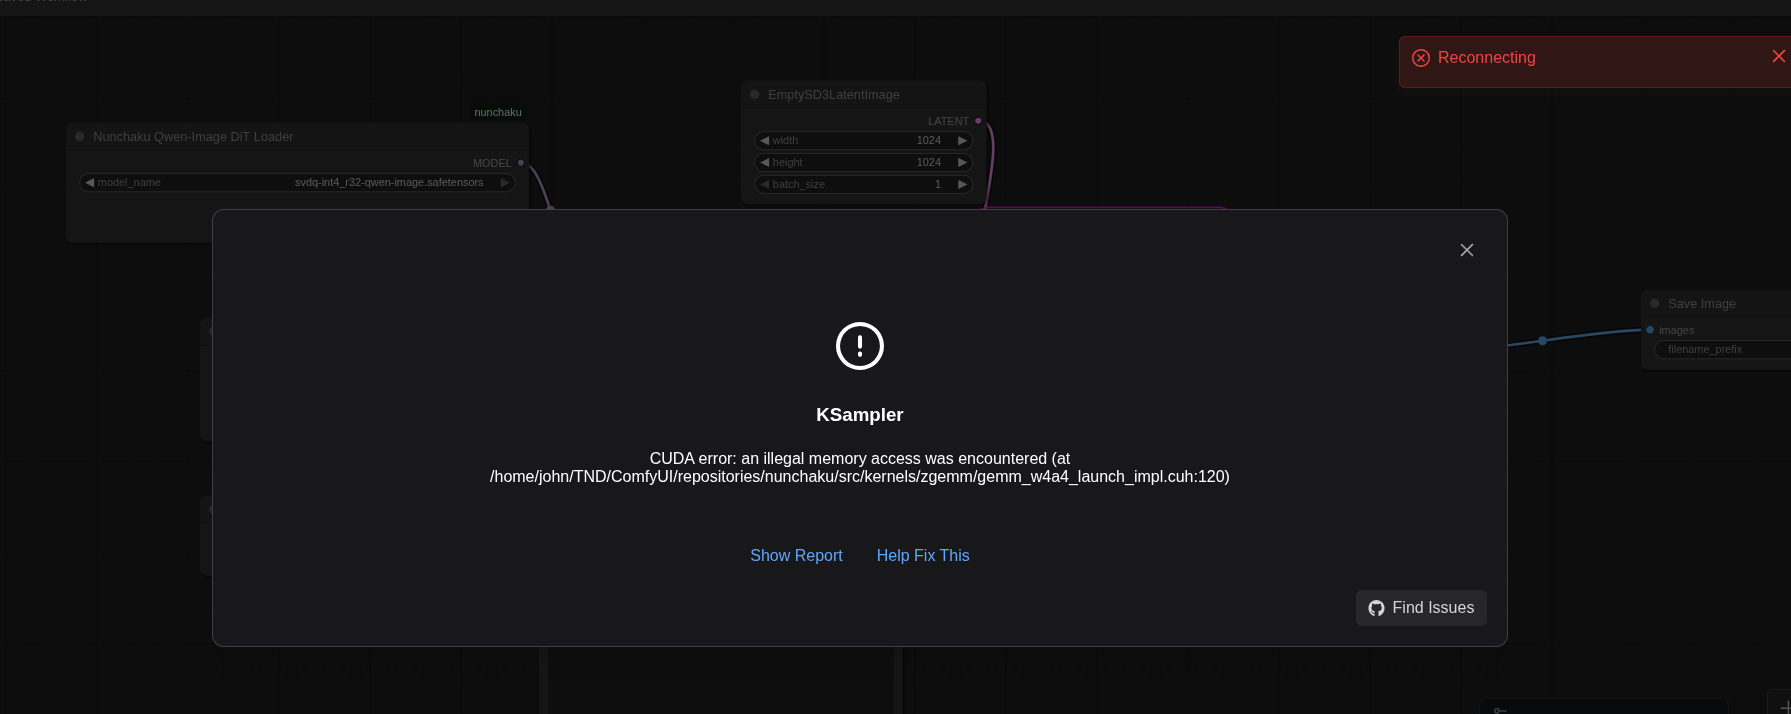
Task: Collapse the Nunchaku Qwen-Image DiT Loader dot
Action: tap(80, 137)
